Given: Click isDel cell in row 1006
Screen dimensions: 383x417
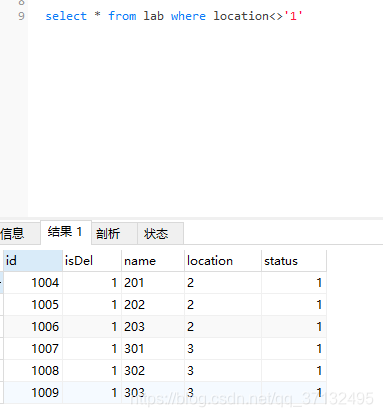Looking at the screenshot, I should coord(92,327).
